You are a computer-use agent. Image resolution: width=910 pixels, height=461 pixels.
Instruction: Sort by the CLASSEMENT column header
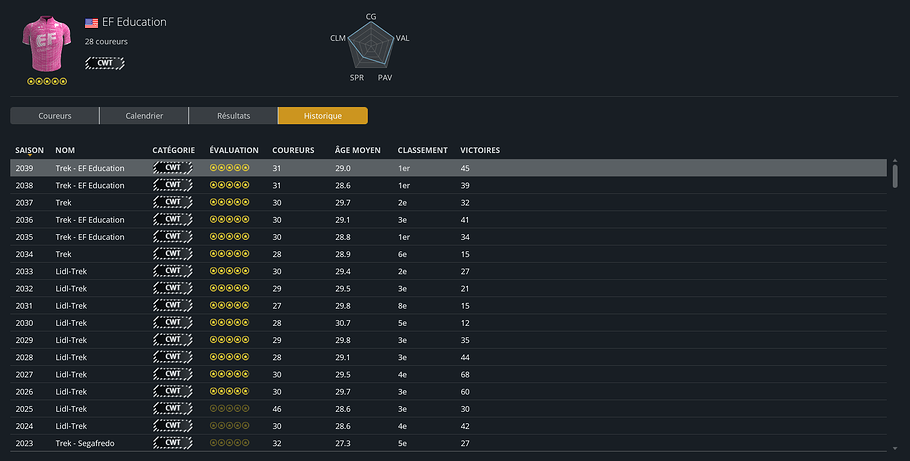tap(422, 150)
